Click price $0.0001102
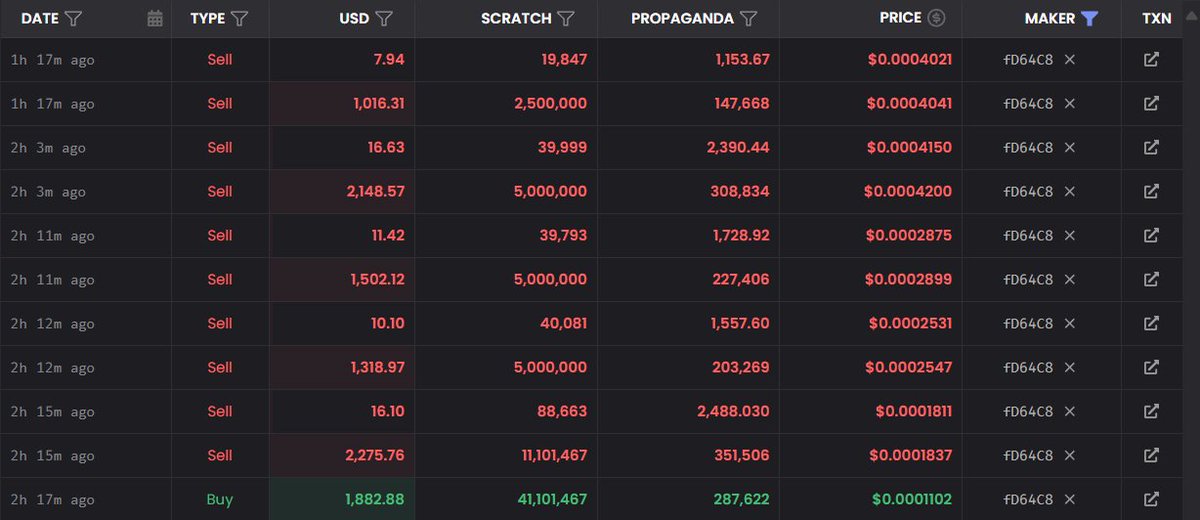Image resolution: width=1200 pixels, height=520 pixels. [x=912, y=500]
